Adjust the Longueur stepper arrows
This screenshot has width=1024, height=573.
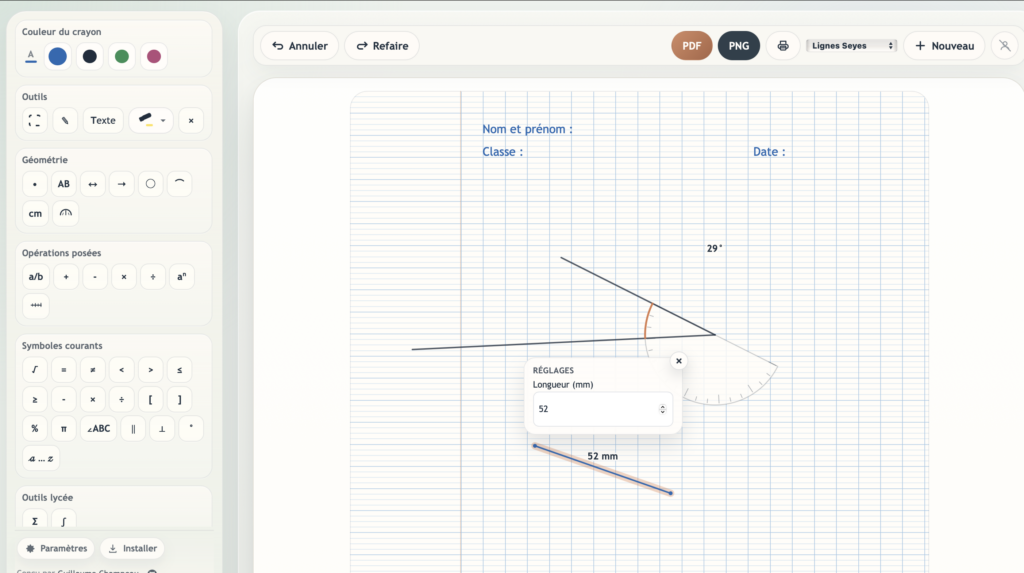click(662, 409)
